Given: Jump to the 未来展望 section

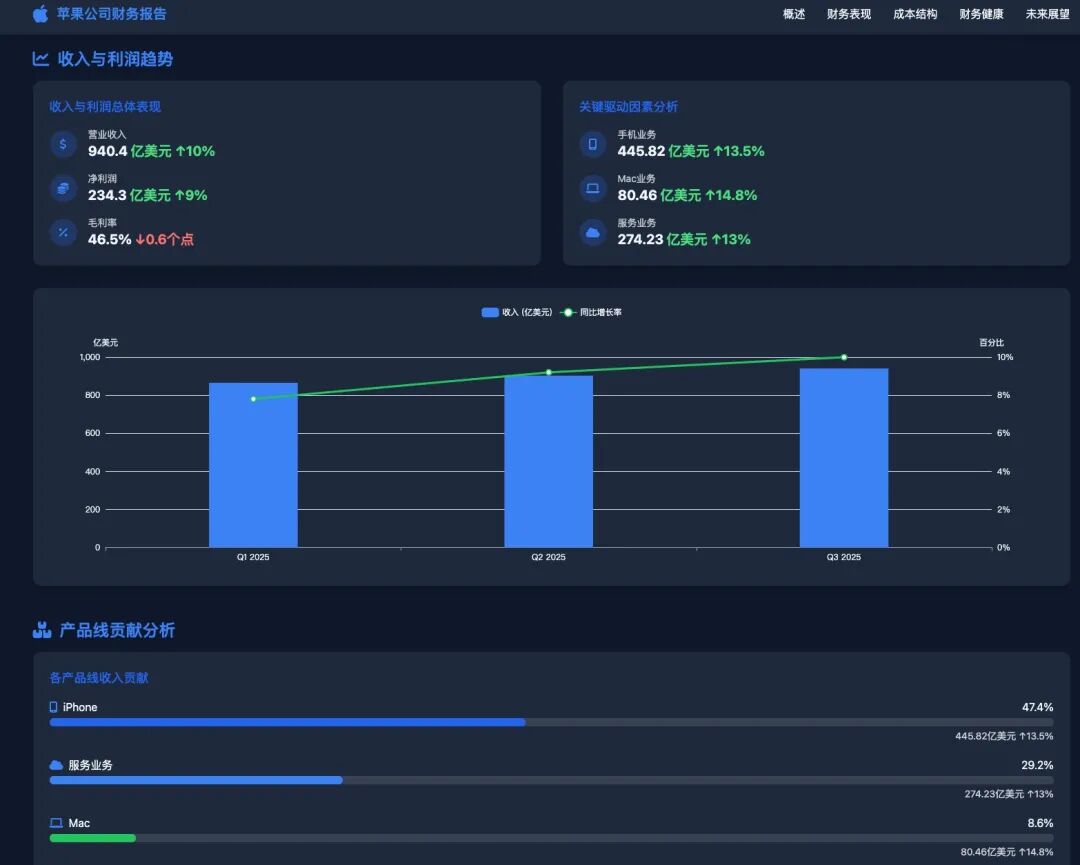Looking at the screenshot, I should click(1047, 14).
